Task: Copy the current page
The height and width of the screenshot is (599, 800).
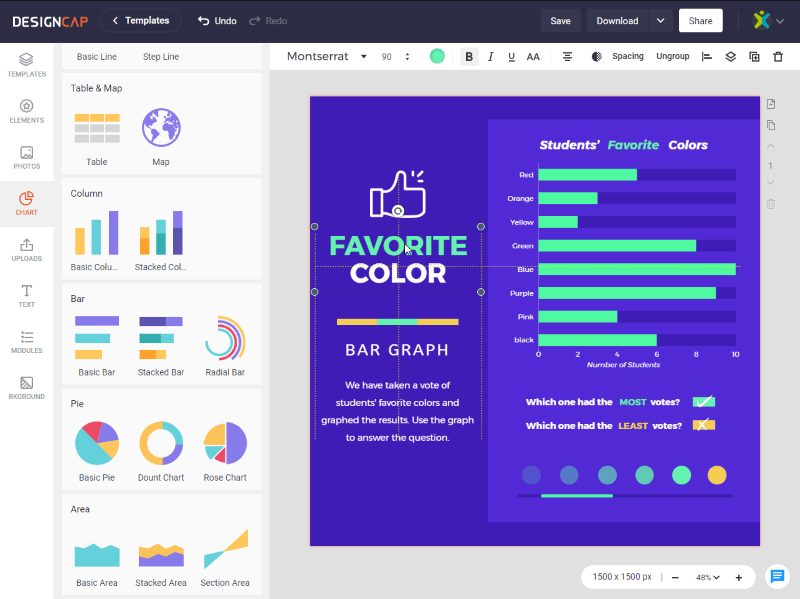Action: point(771,125)
